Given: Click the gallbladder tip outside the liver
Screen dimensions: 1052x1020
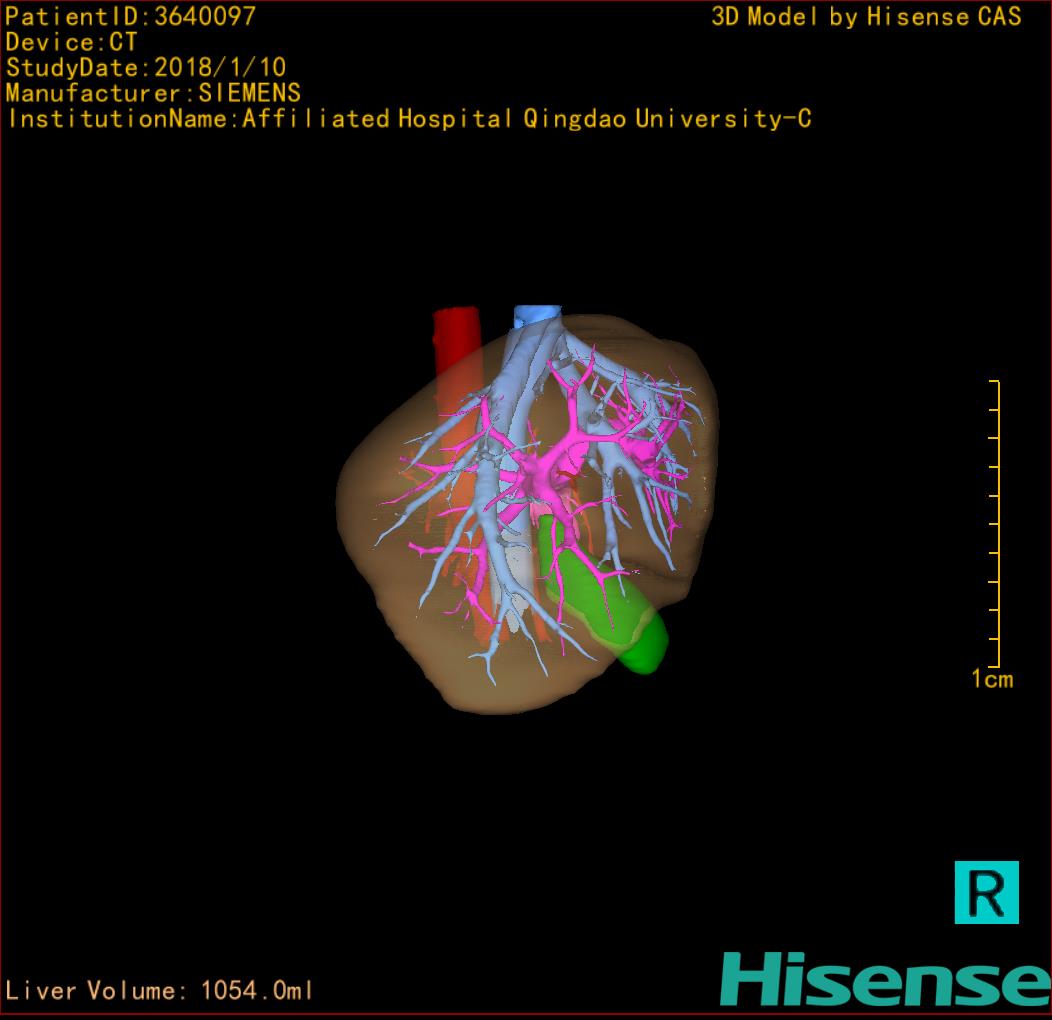Looking at the screenshot, I should [645, 650].
